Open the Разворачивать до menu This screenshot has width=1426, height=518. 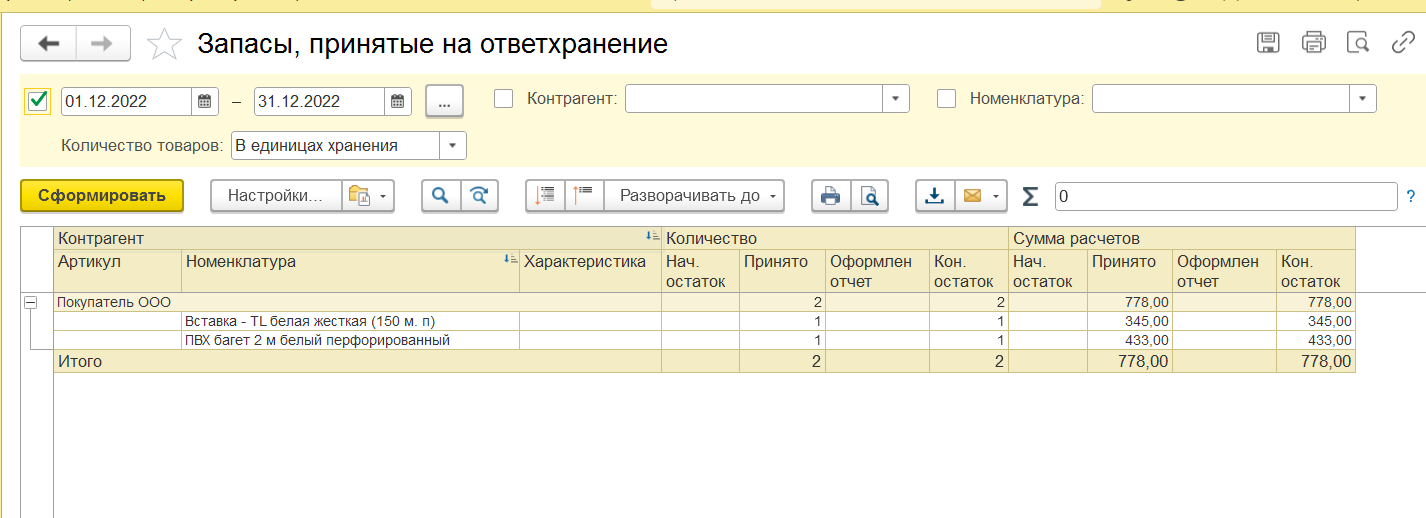pyautogui.click(x=694, y=196)
